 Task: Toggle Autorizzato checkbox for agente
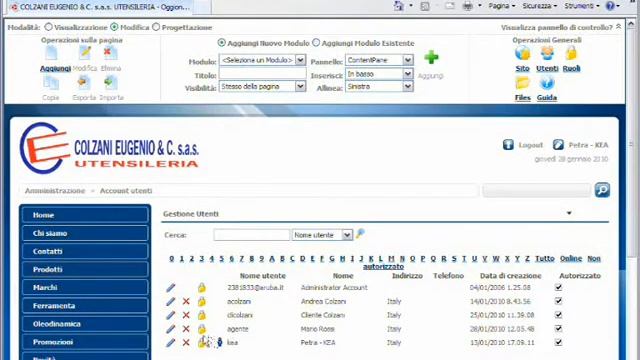click(558, 329)
